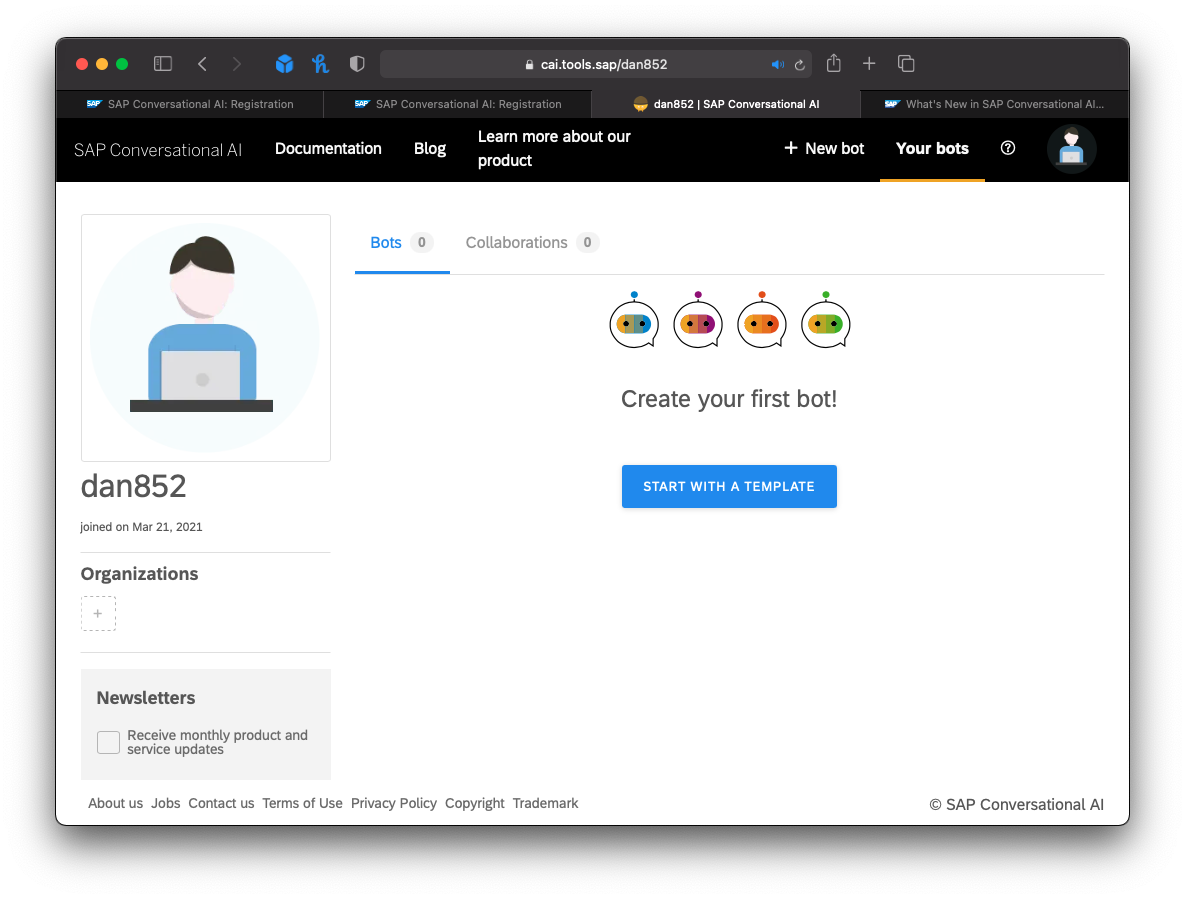Open the Copyright footer link
This screenshot has width=1185, height=899.
(475, 803)
